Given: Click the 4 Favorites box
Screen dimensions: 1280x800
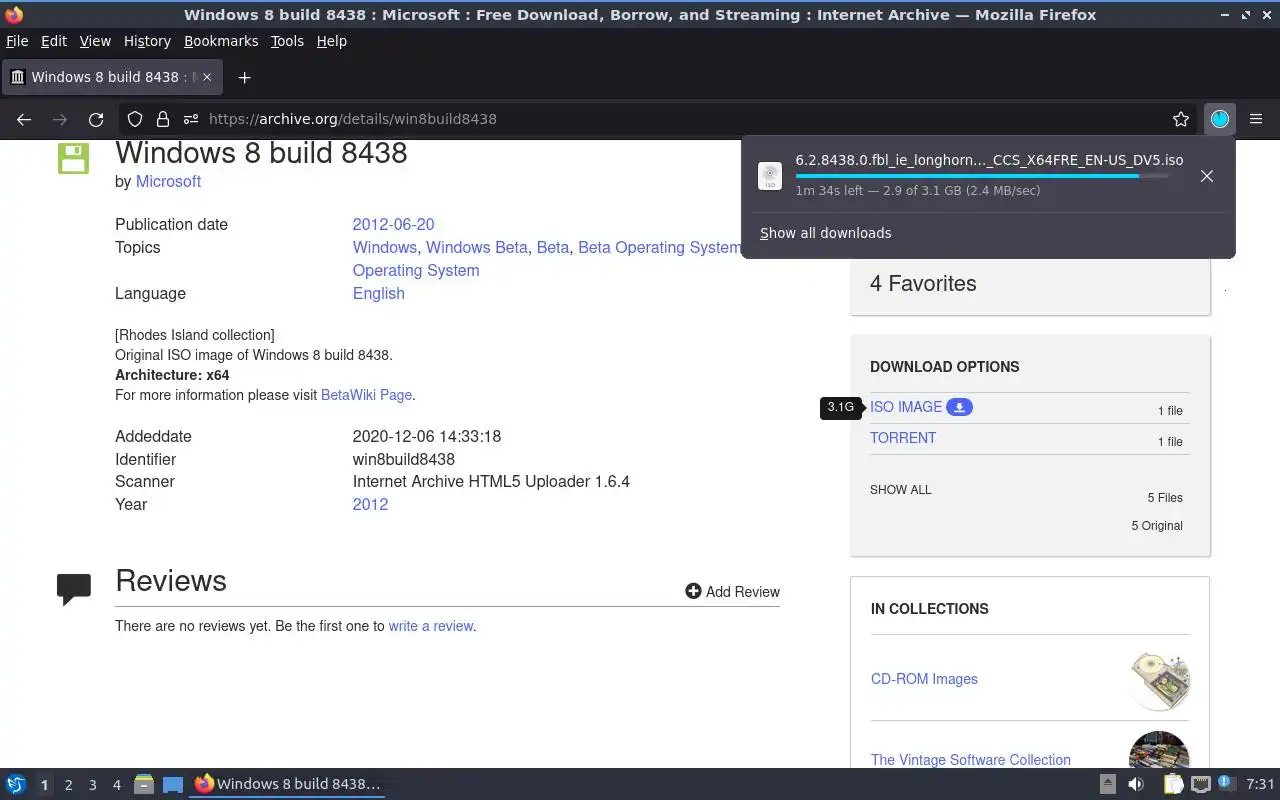Looking at the screenshot, I should tap(1030, 284).
